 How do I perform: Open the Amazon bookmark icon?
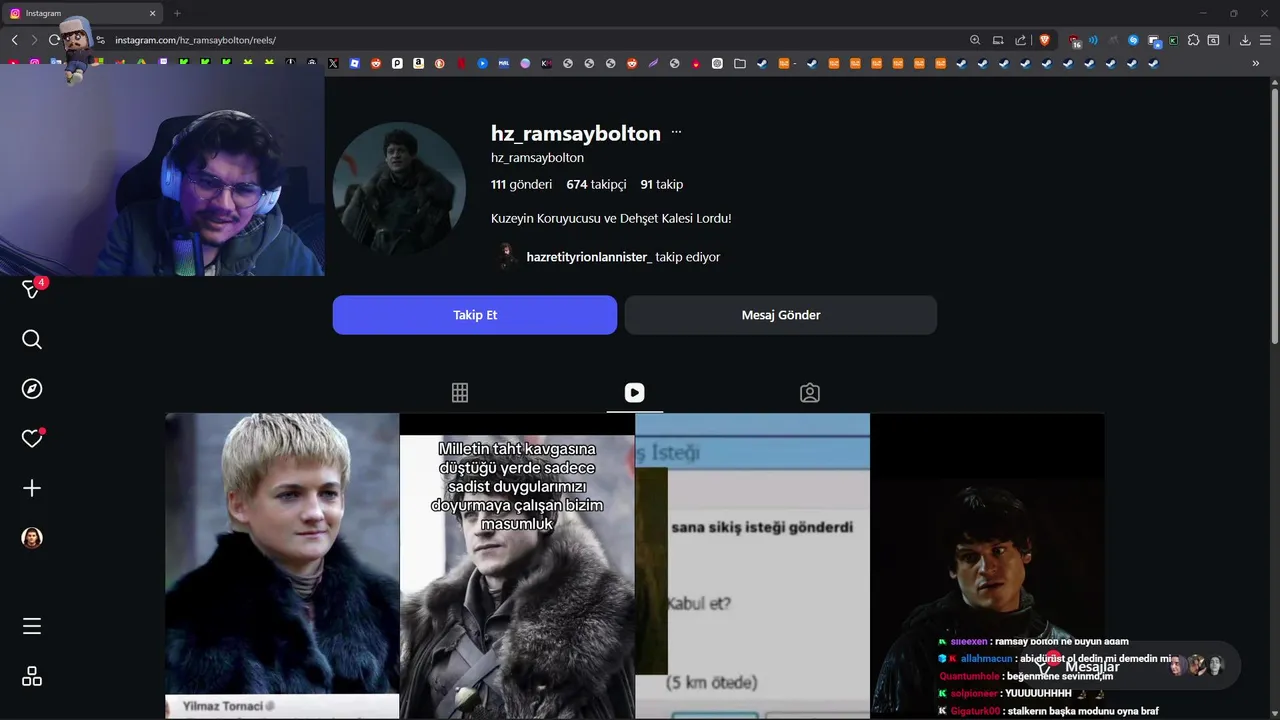pos(418,63)
